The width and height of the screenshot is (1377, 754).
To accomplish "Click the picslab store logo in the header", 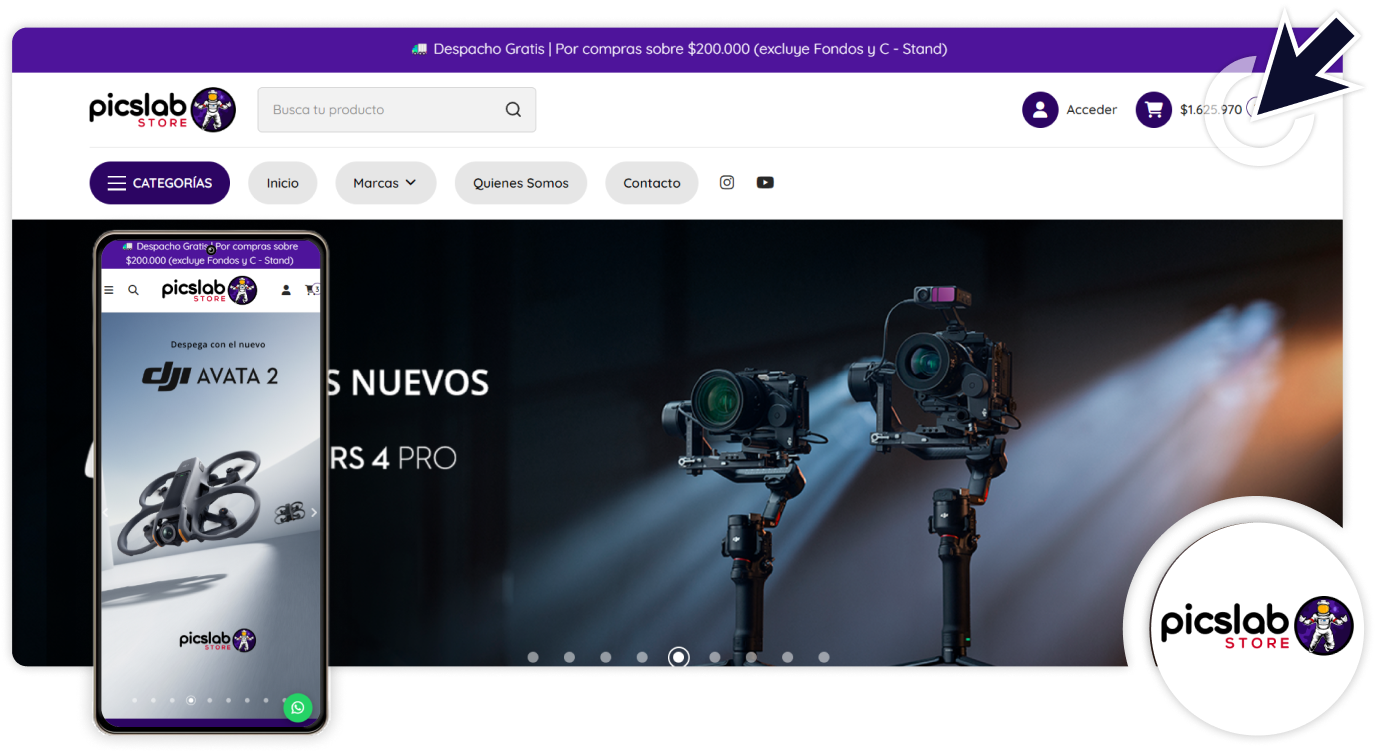I will (162, 110).
